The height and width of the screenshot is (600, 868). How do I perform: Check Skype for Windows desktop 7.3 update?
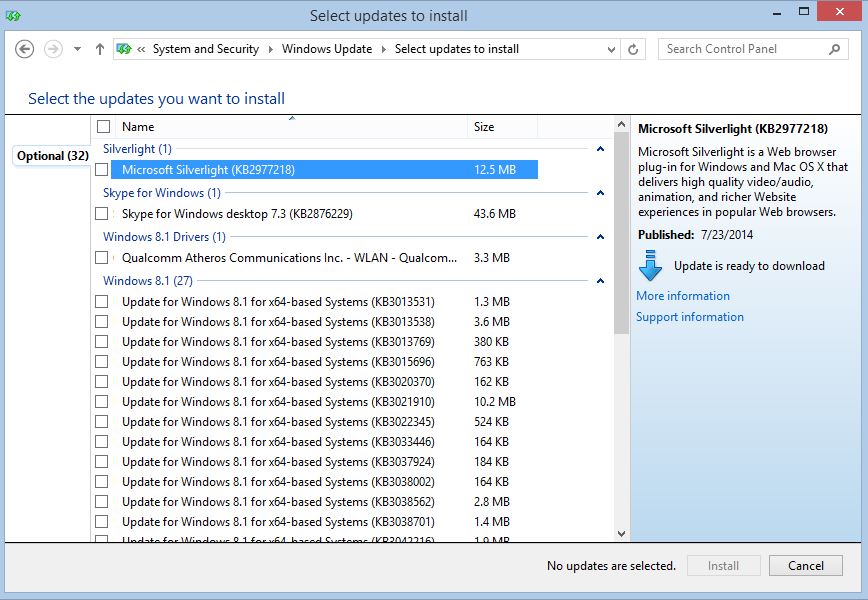pyautogui.click(x=102, y=214)
